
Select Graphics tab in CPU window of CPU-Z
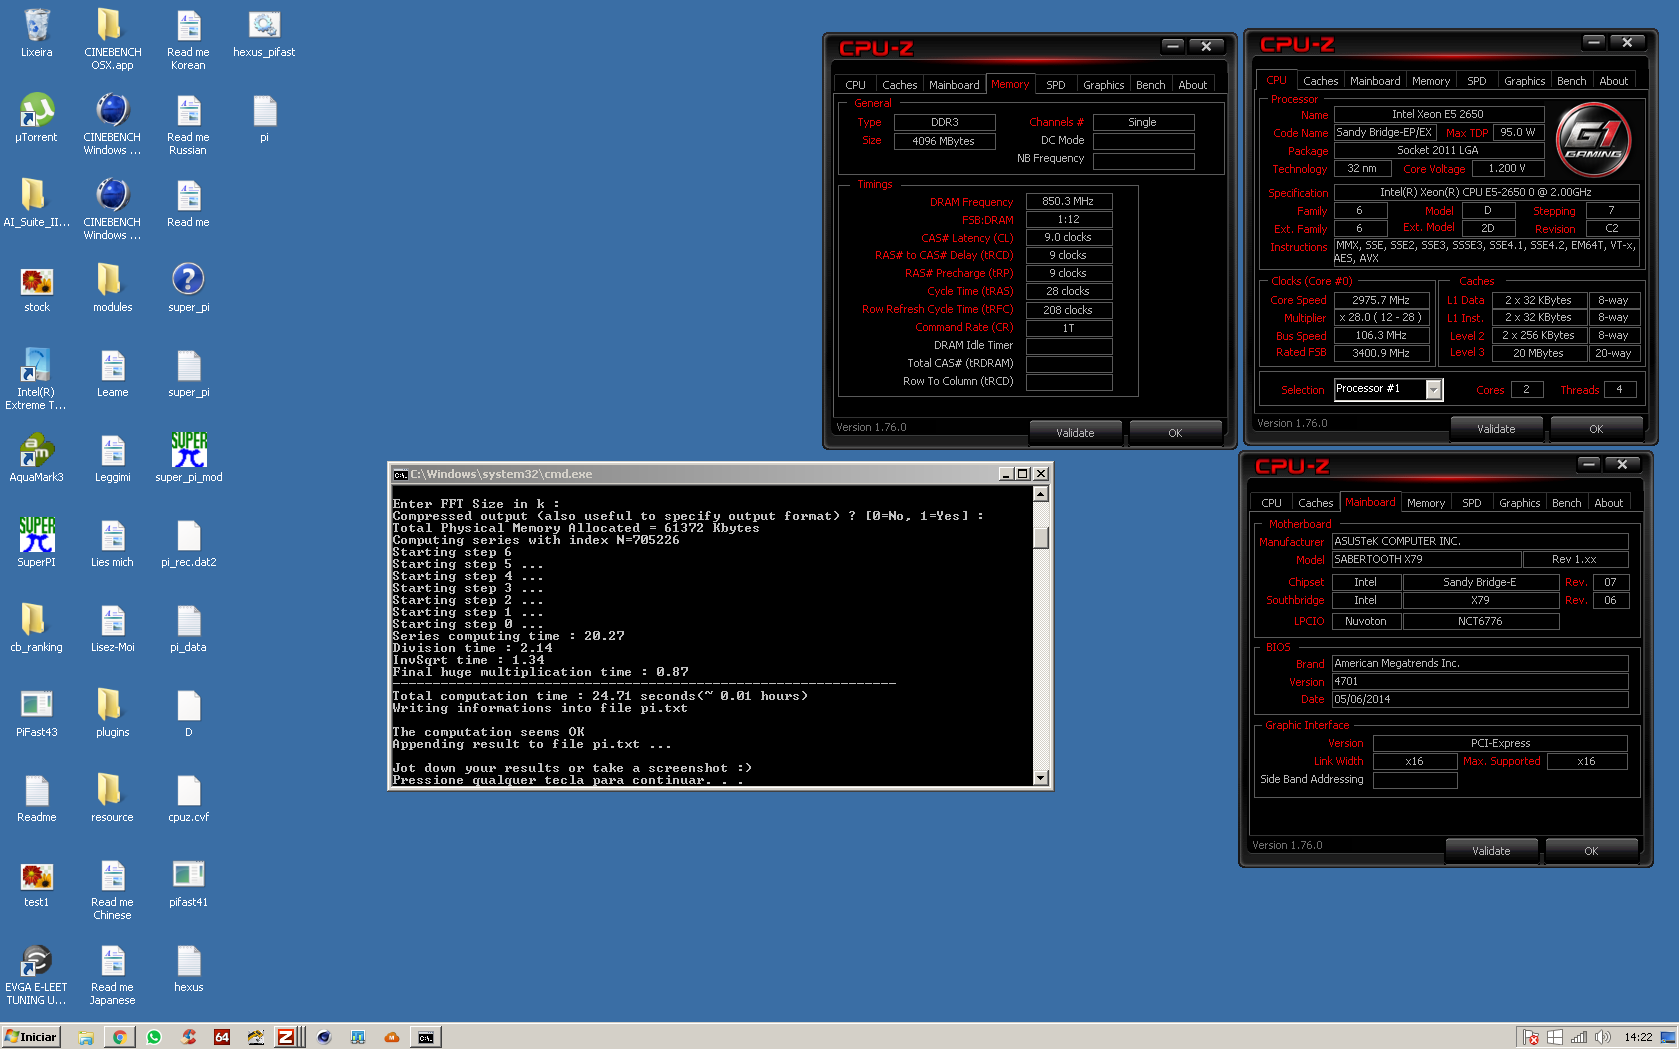click(1524, 81)
